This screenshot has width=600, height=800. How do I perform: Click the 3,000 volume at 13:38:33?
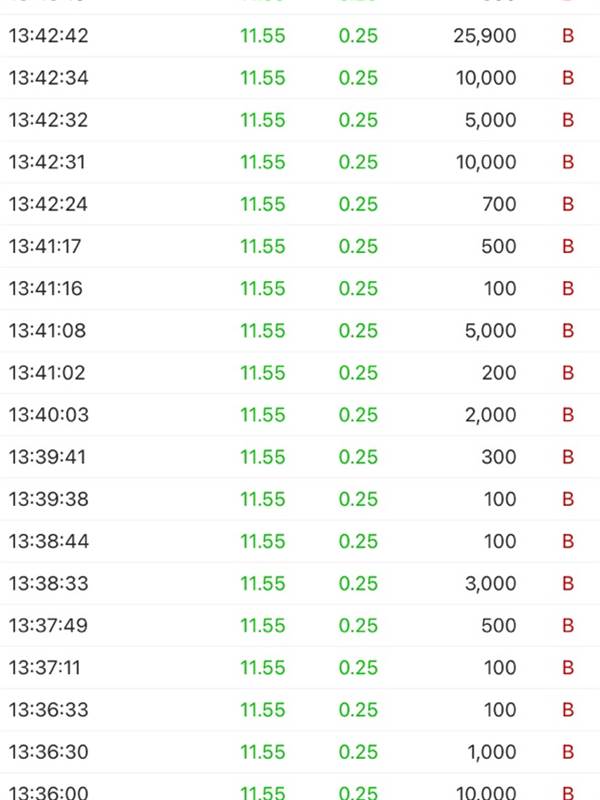point(490,583)
